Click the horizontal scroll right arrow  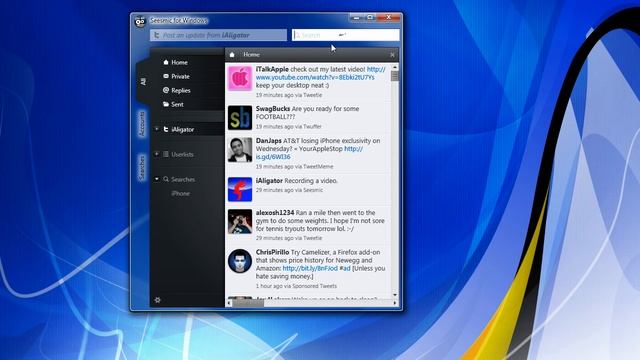(395, 303)
